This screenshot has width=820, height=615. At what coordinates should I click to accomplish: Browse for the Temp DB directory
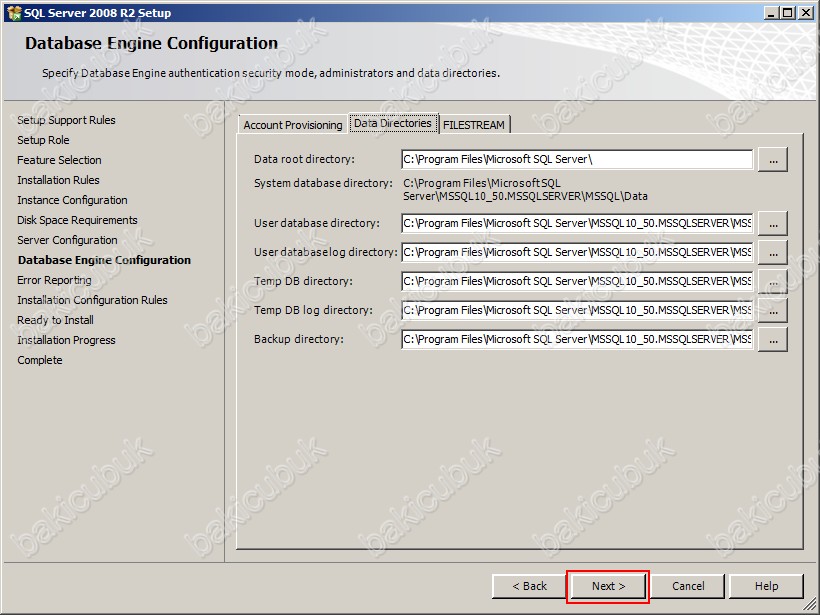pyautogui.click(x=773, y=282)
